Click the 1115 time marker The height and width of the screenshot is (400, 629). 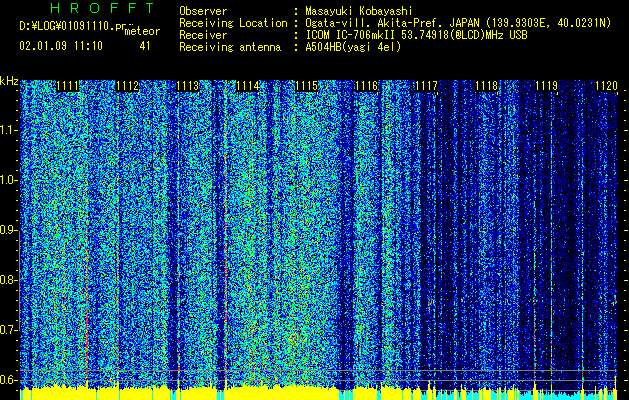(307, 86)
